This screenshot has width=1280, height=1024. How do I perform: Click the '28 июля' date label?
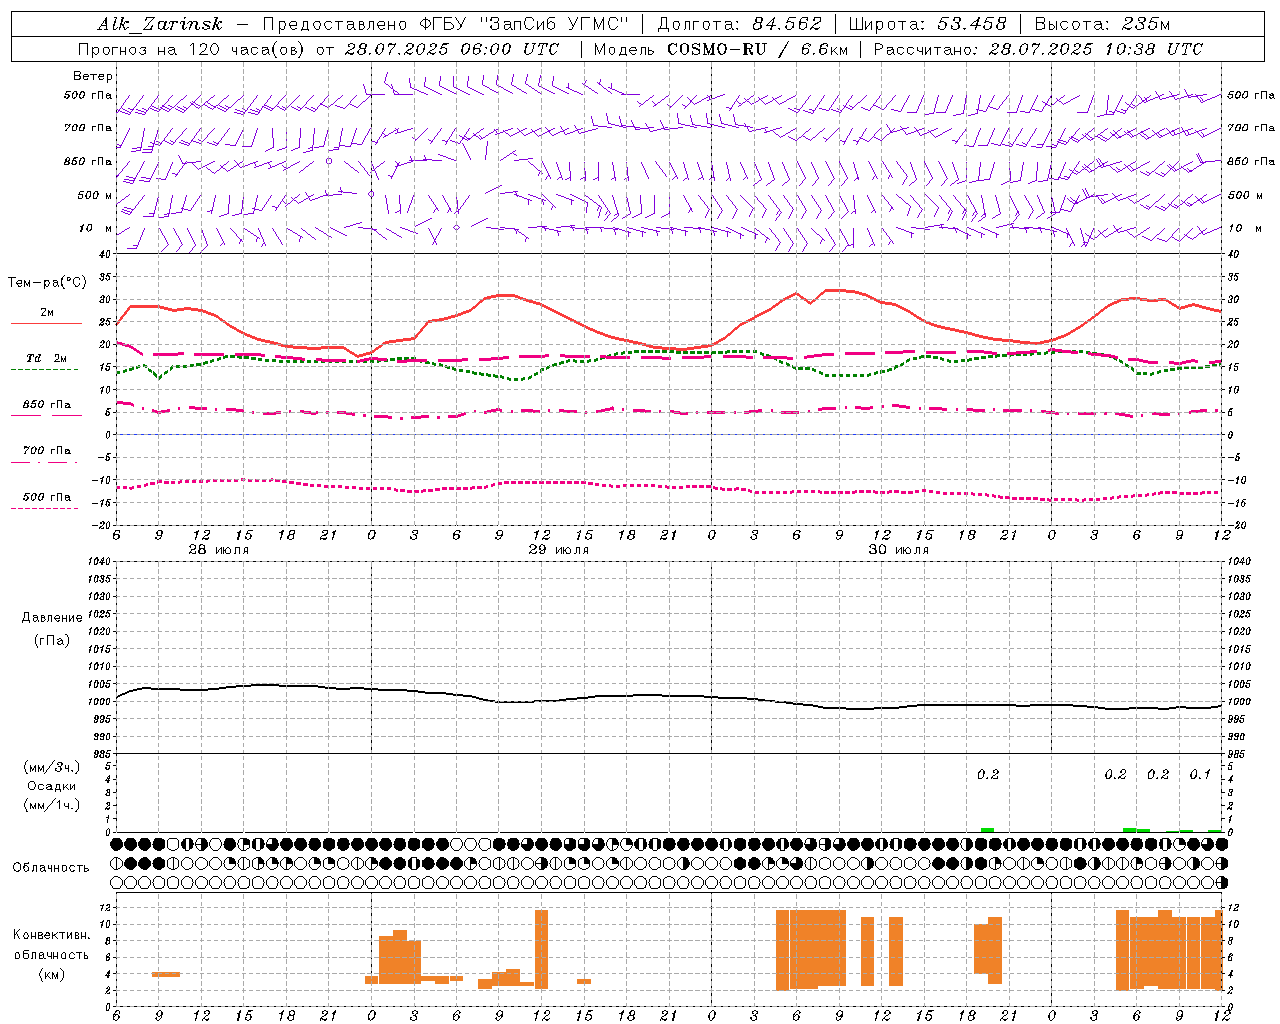click(219, 549)
